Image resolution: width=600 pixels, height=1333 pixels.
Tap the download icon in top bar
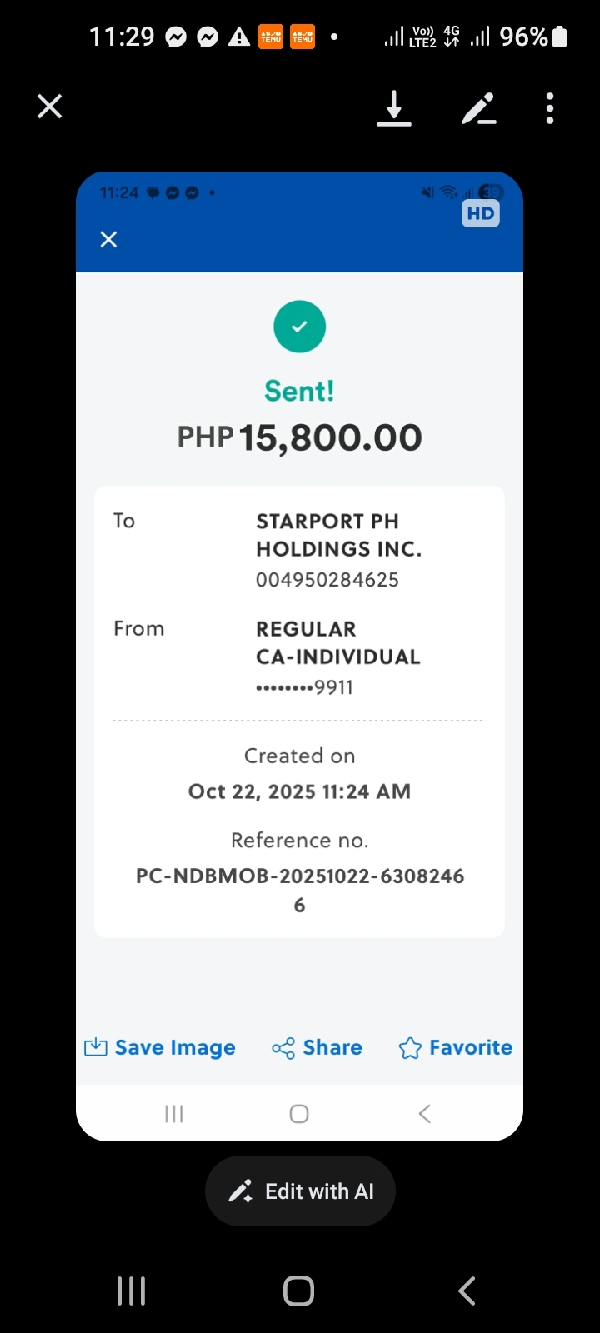click(394, 108)
